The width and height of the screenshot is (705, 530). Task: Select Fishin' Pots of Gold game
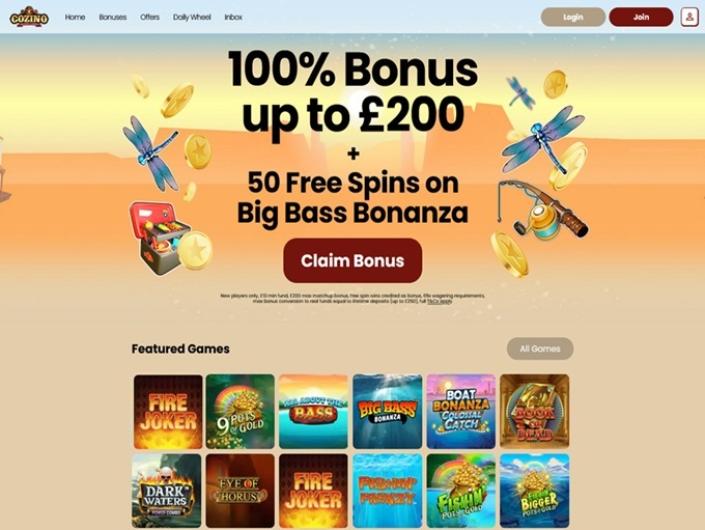(x=461, y=490)
